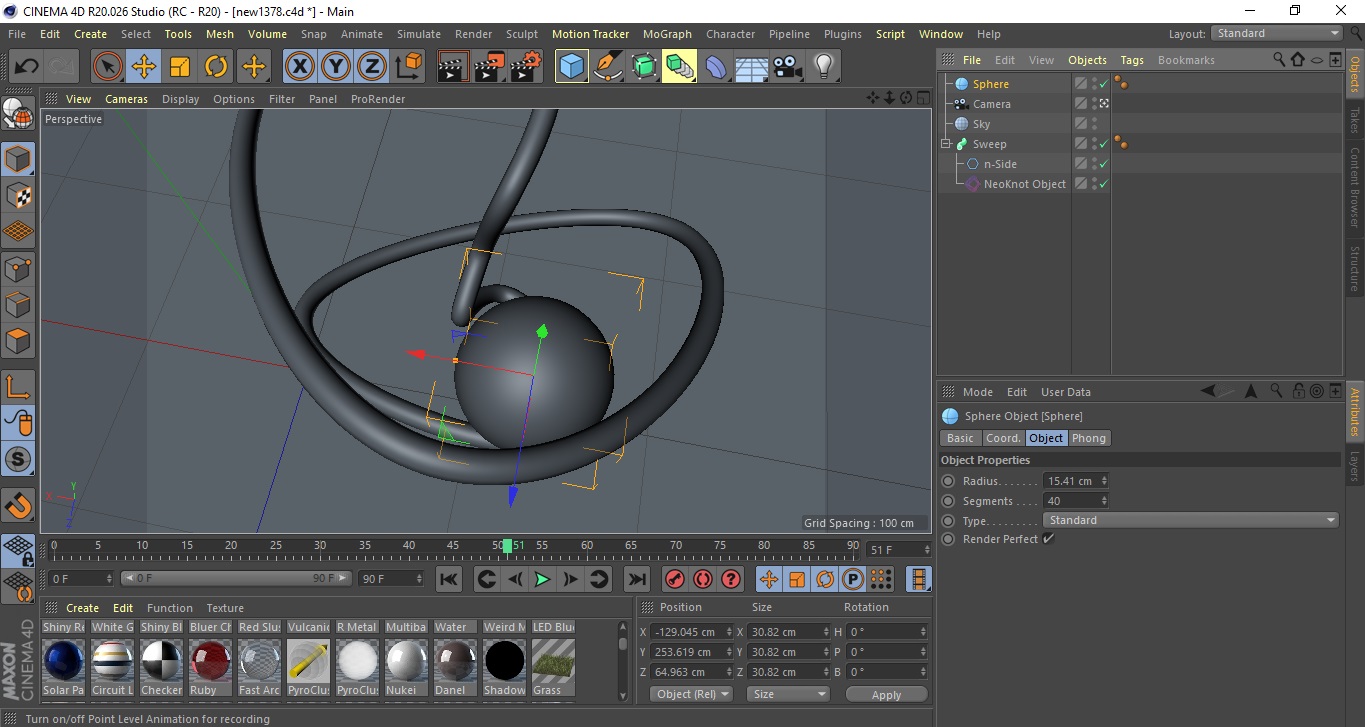Click Render View clapperboard icon

pyautogui.click(x=454, y=67)
